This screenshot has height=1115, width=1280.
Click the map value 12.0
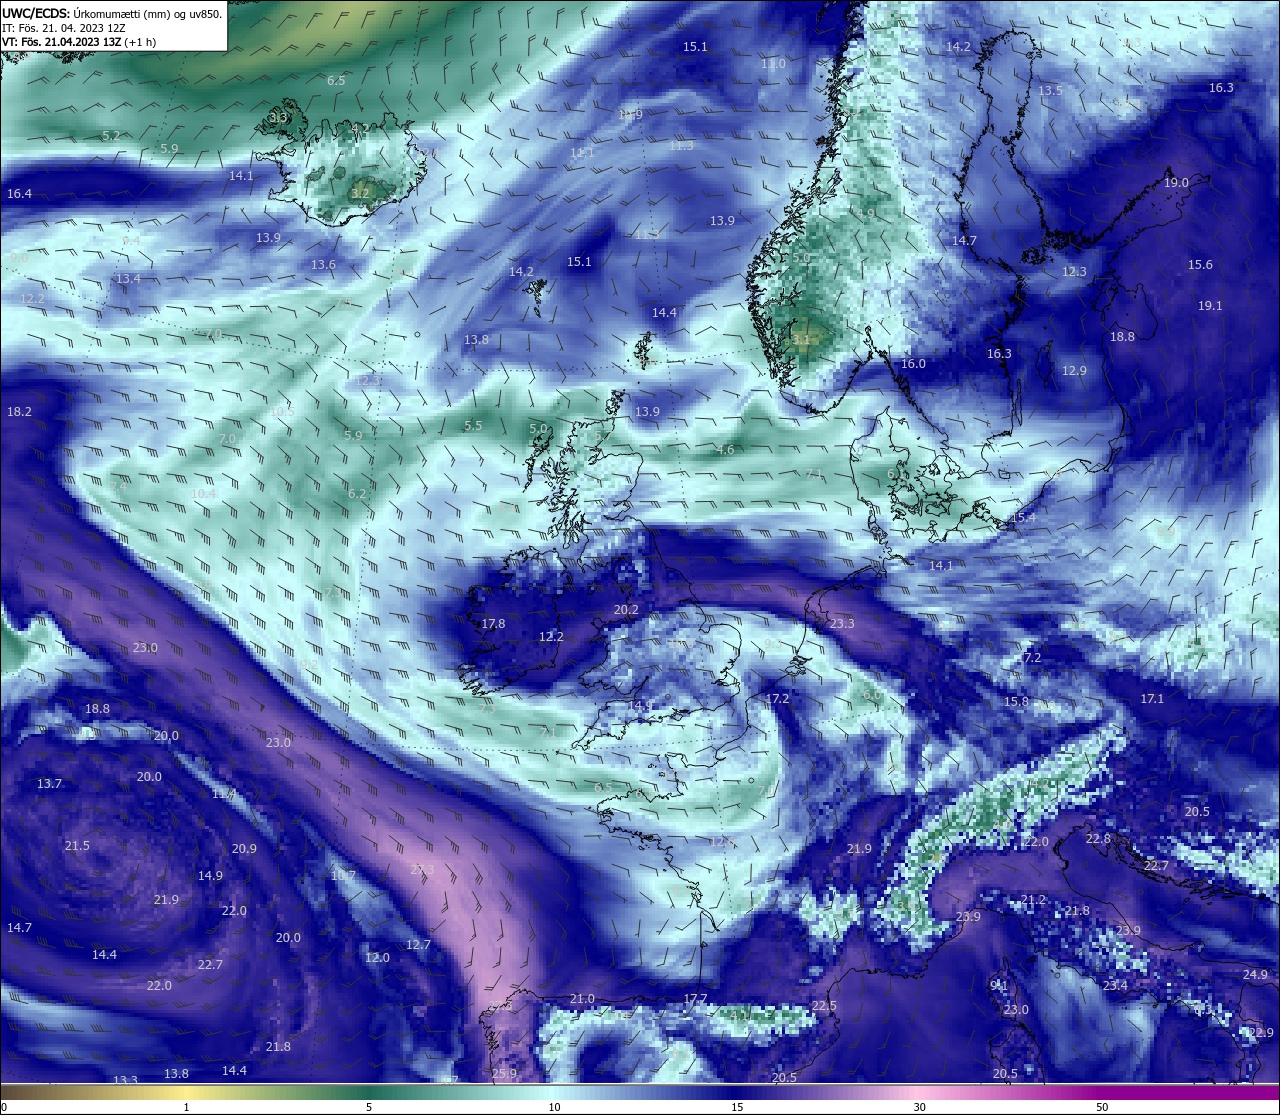tap(377, 957)
